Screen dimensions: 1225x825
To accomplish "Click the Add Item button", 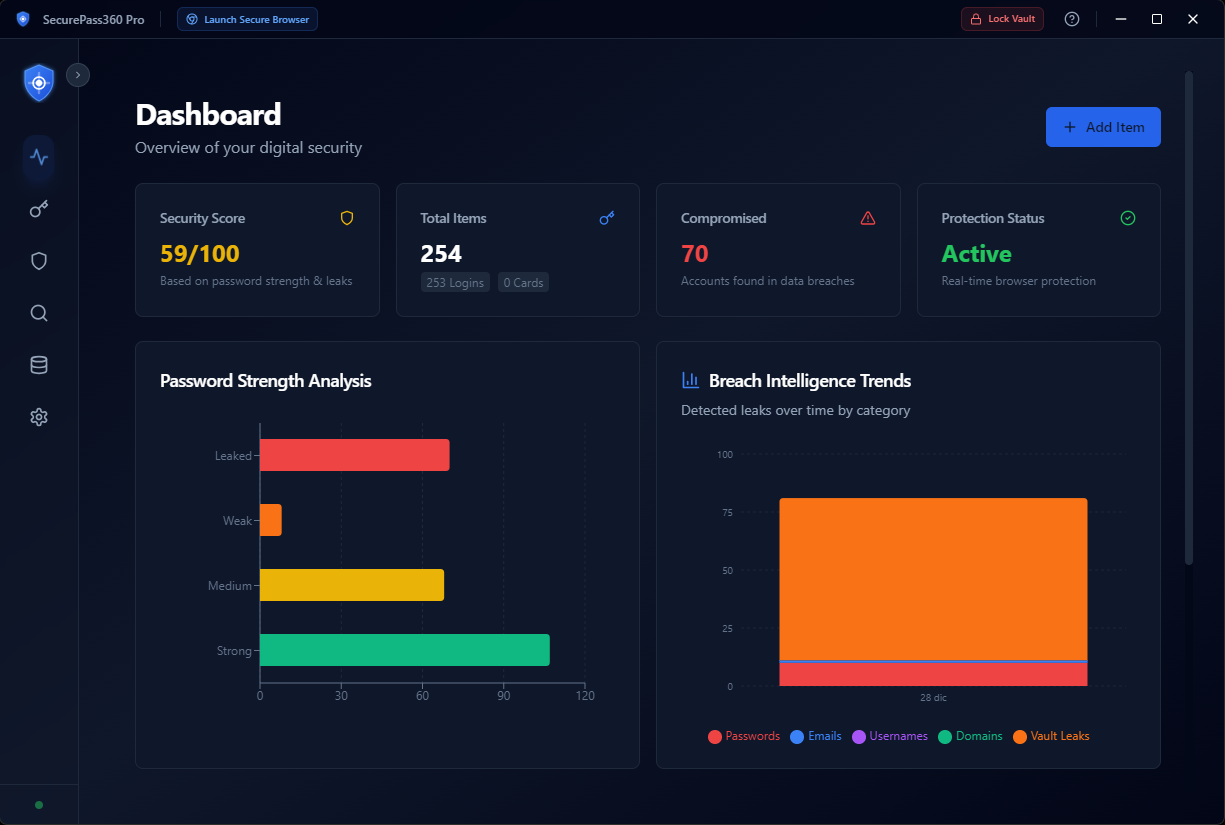I will [x=1103, y=127].
